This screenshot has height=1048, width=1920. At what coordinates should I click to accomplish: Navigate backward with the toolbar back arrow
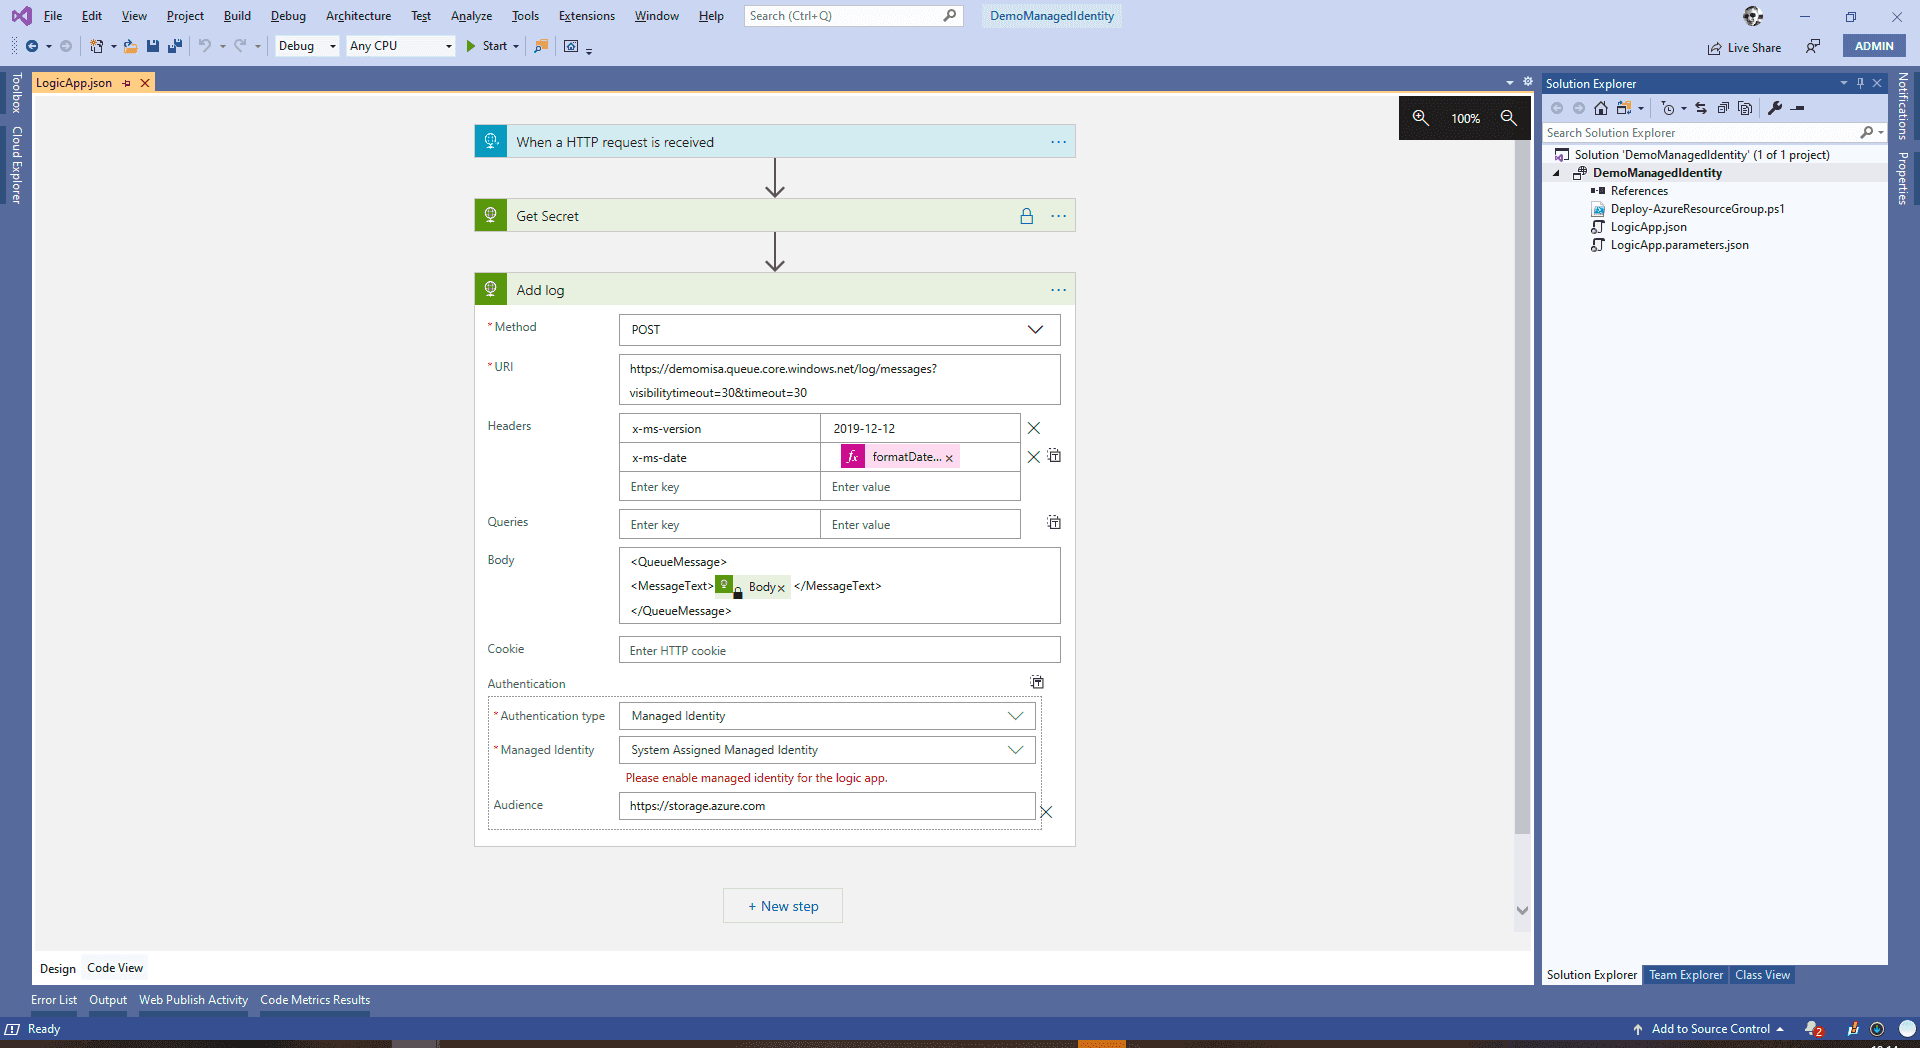[x=32, y=46]
